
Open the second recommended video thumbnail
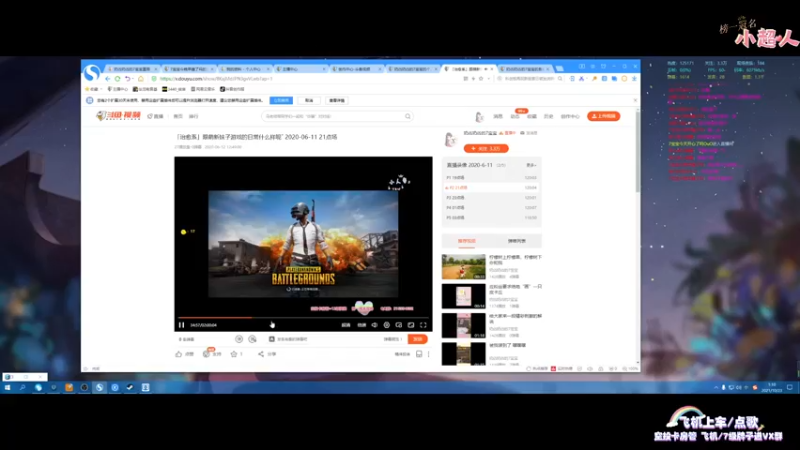(x=463, y=296)
